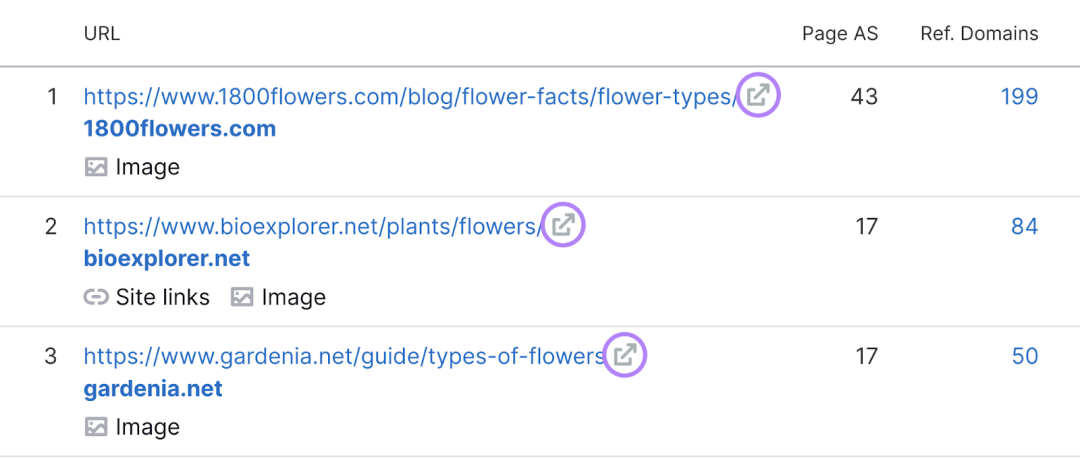The image size is (1080, 459).
Task: Click the gardenia.net domain link
Action: point(153,389)
